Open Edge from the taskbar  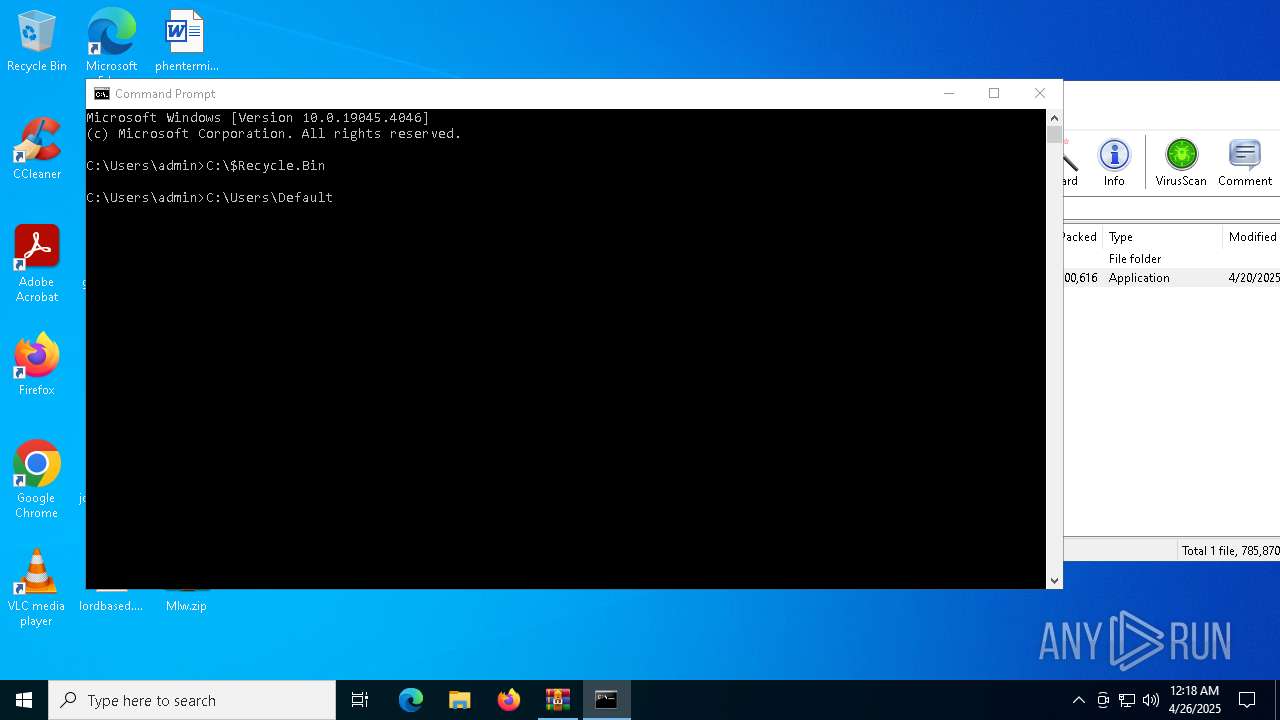411,700
